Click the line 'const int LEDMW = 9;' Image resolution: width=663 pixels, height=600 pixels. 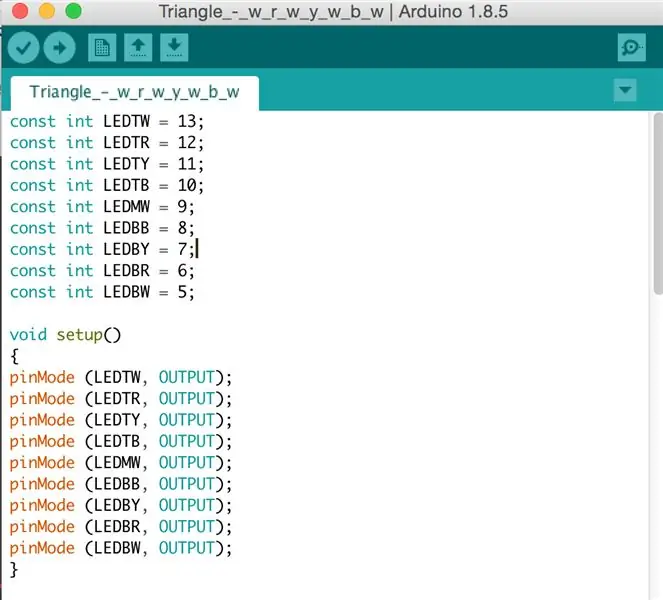pyautogui.click(x=102, y=207)
